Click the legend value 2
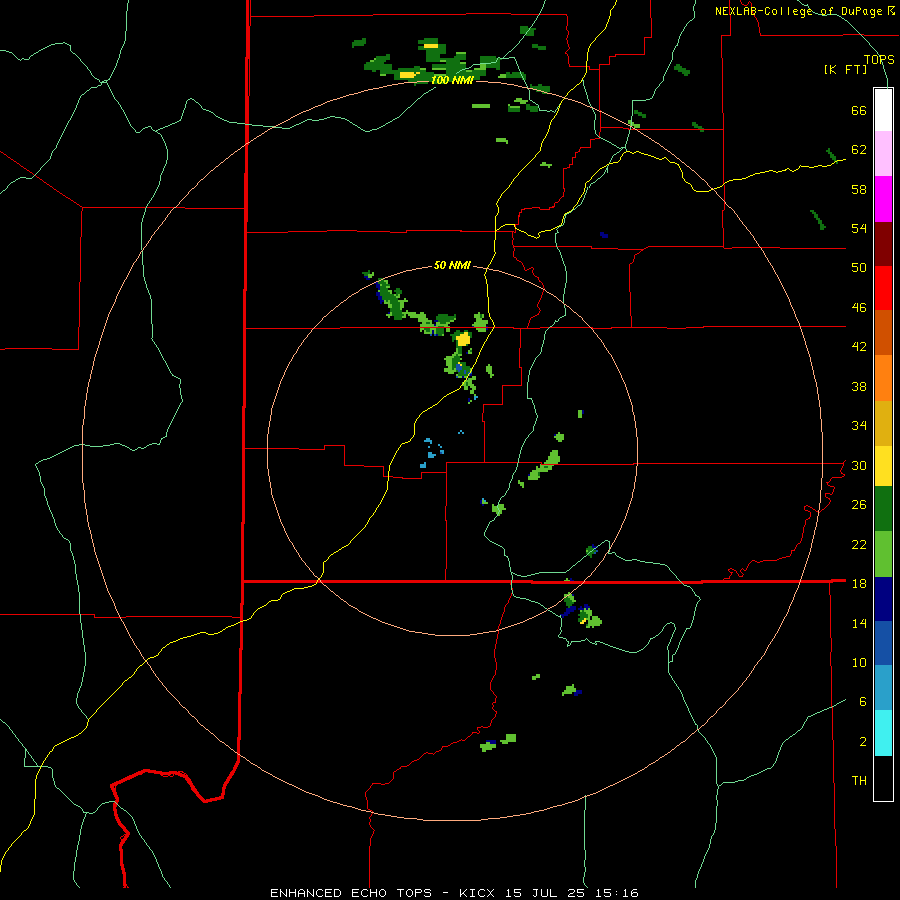The width and height of the screenshot is (900, 900). coord(863,741)
